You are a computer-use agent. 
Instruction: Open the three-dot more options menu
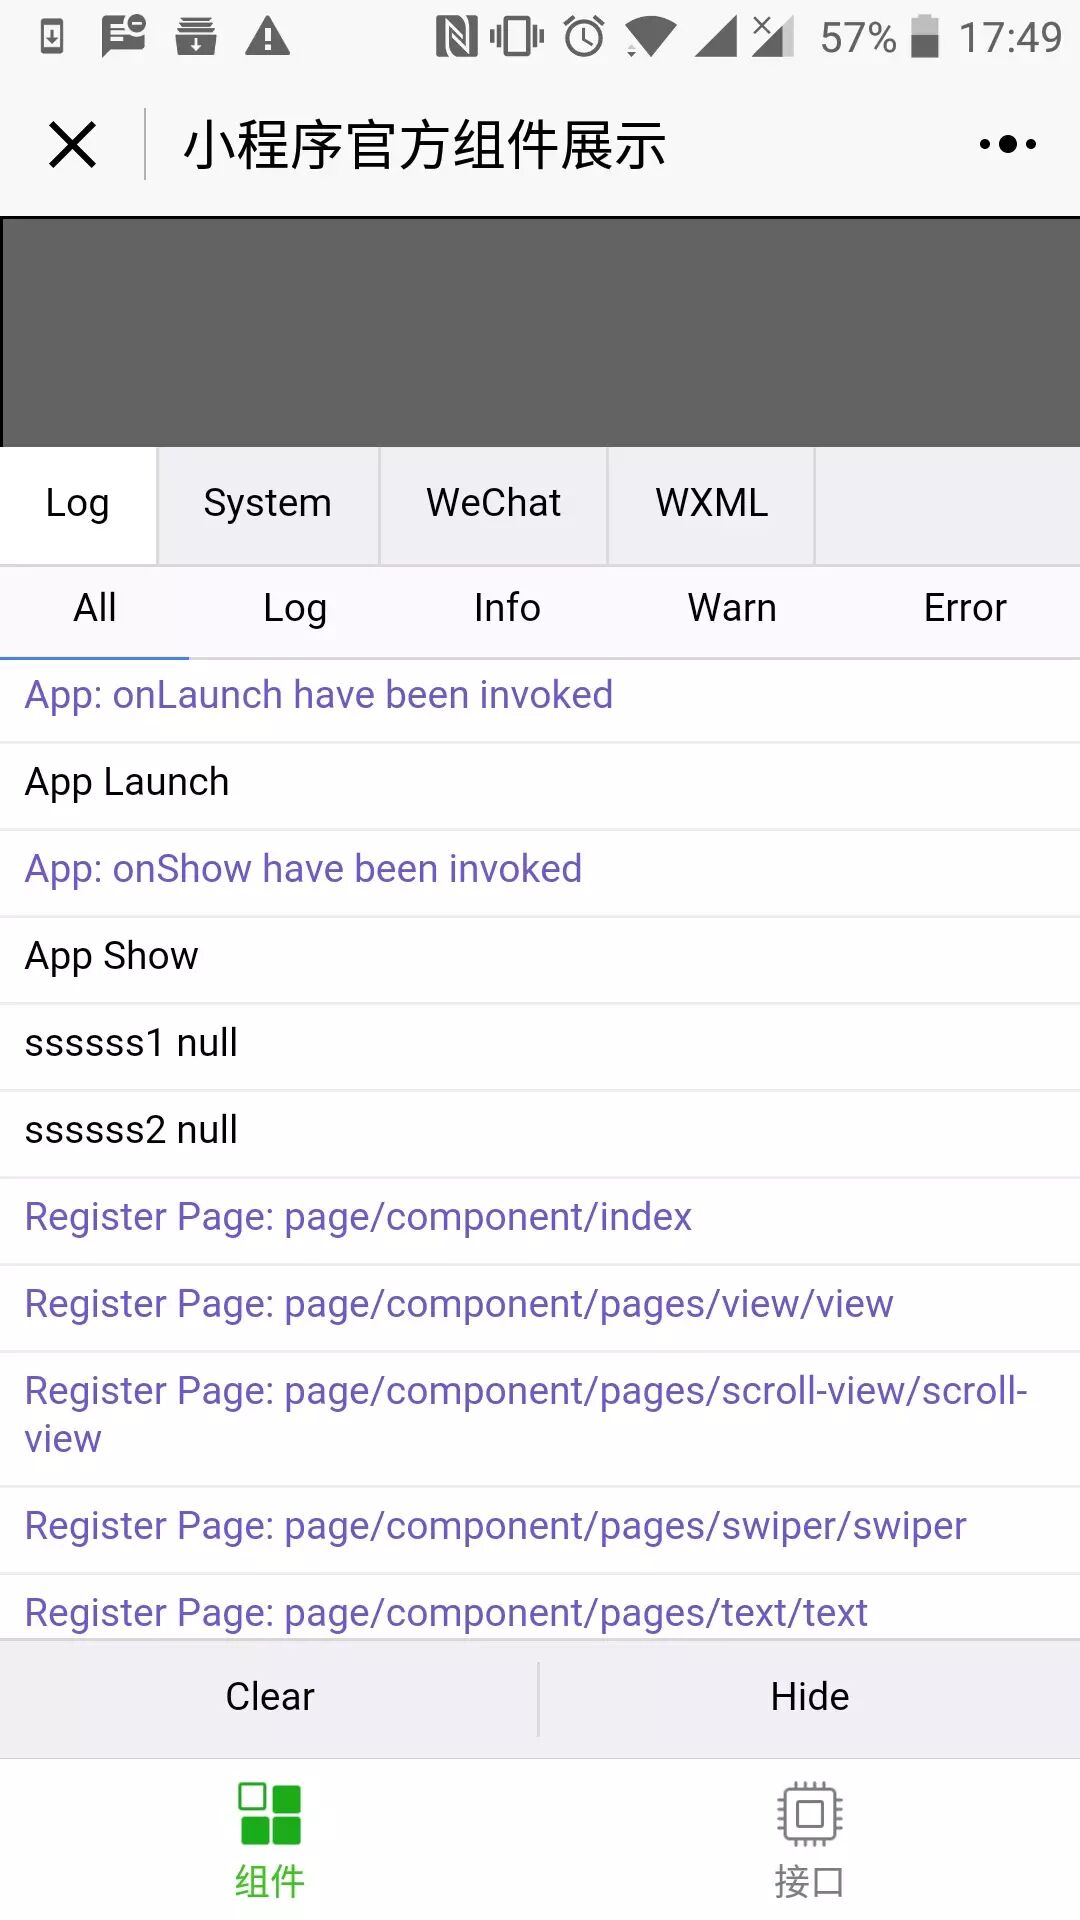pyautogui.click(x=1007, y=145)
